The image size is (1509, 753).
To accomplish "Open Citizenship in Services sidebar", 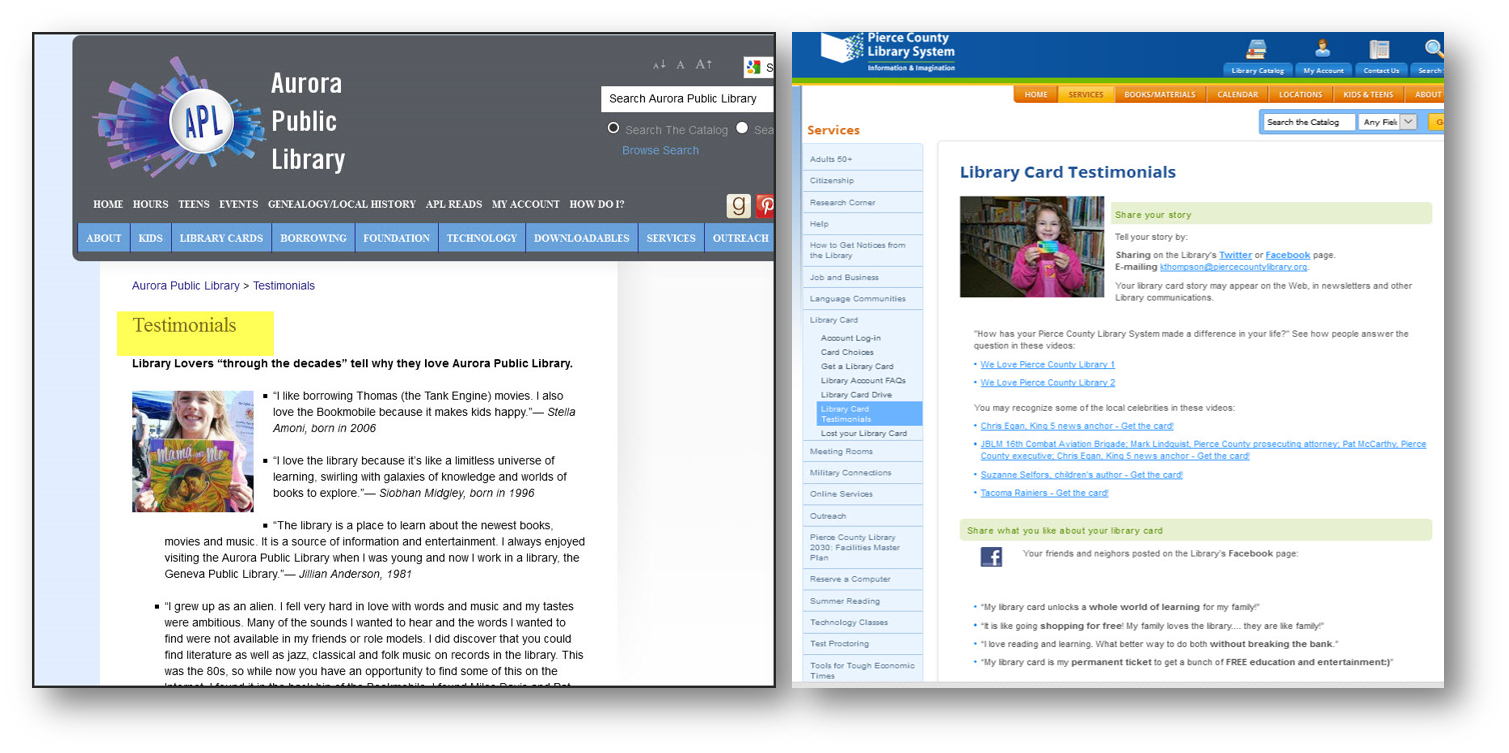I will pos(863,181).
